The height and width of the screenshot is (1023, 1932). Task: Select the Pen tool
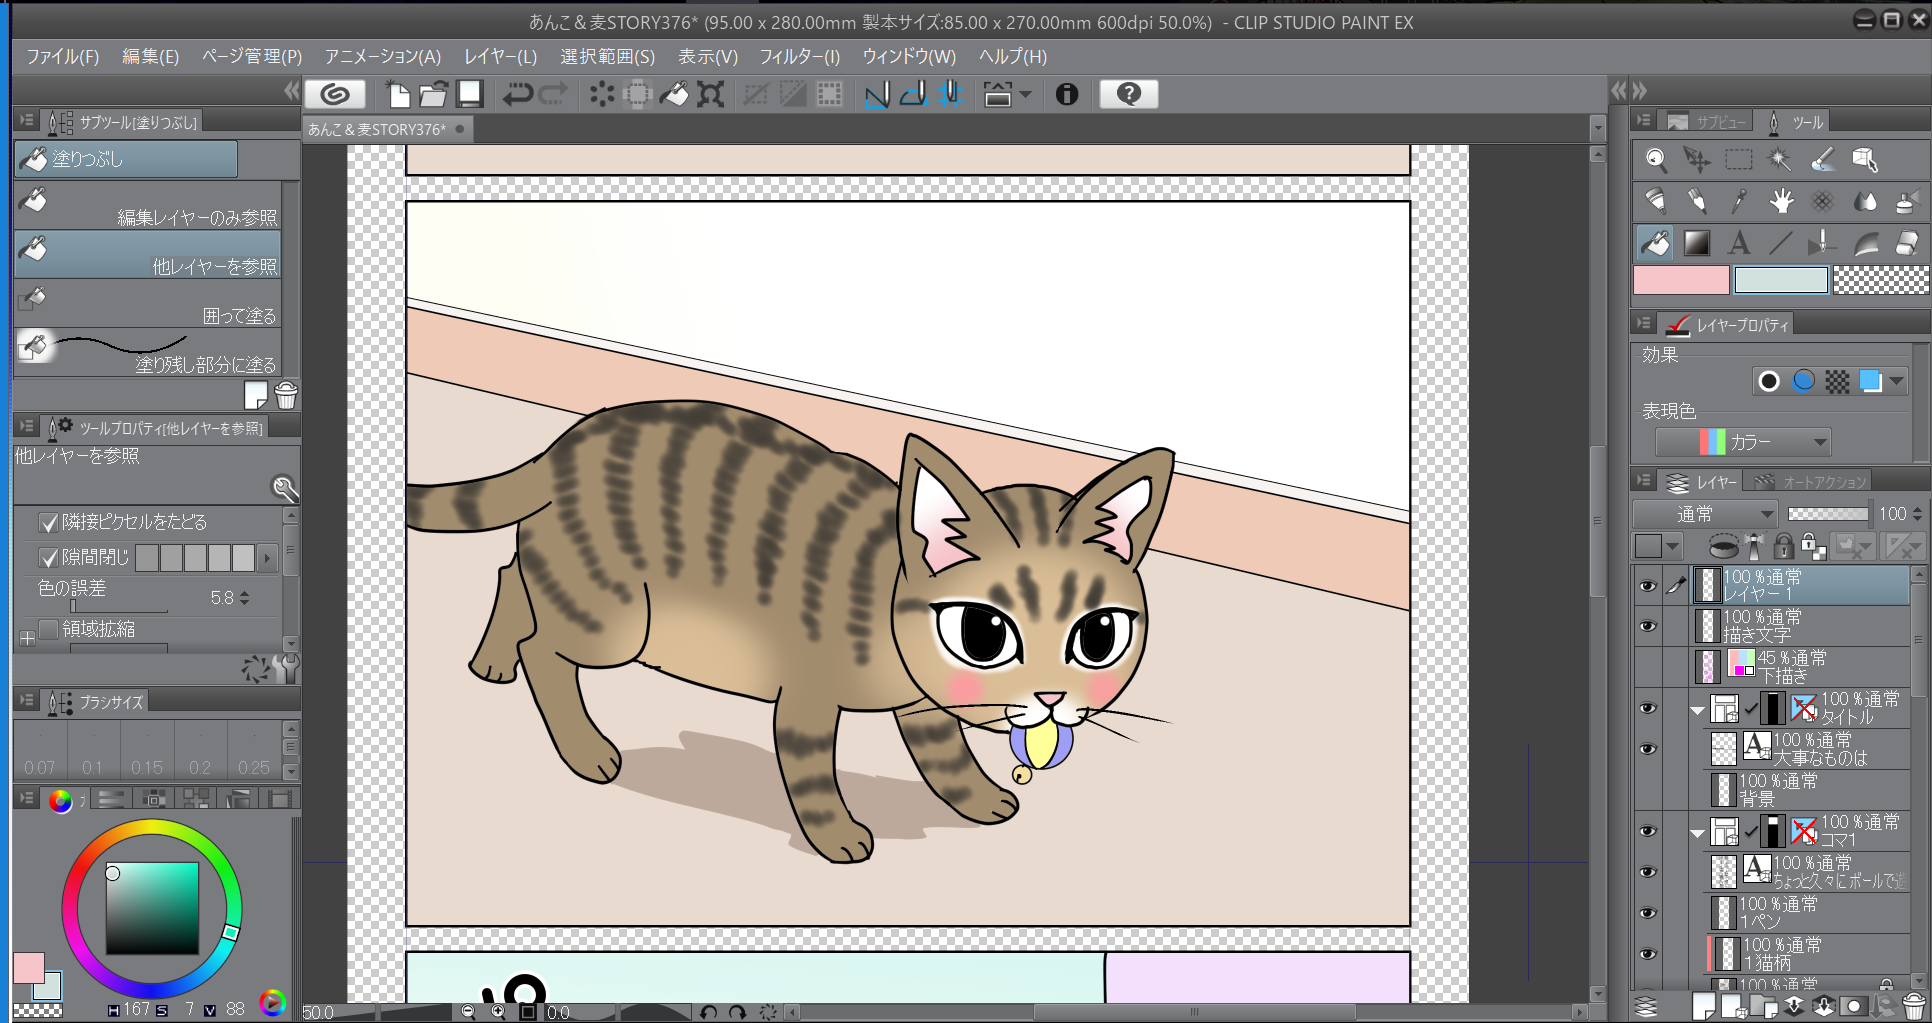(x=1656, y=201)
